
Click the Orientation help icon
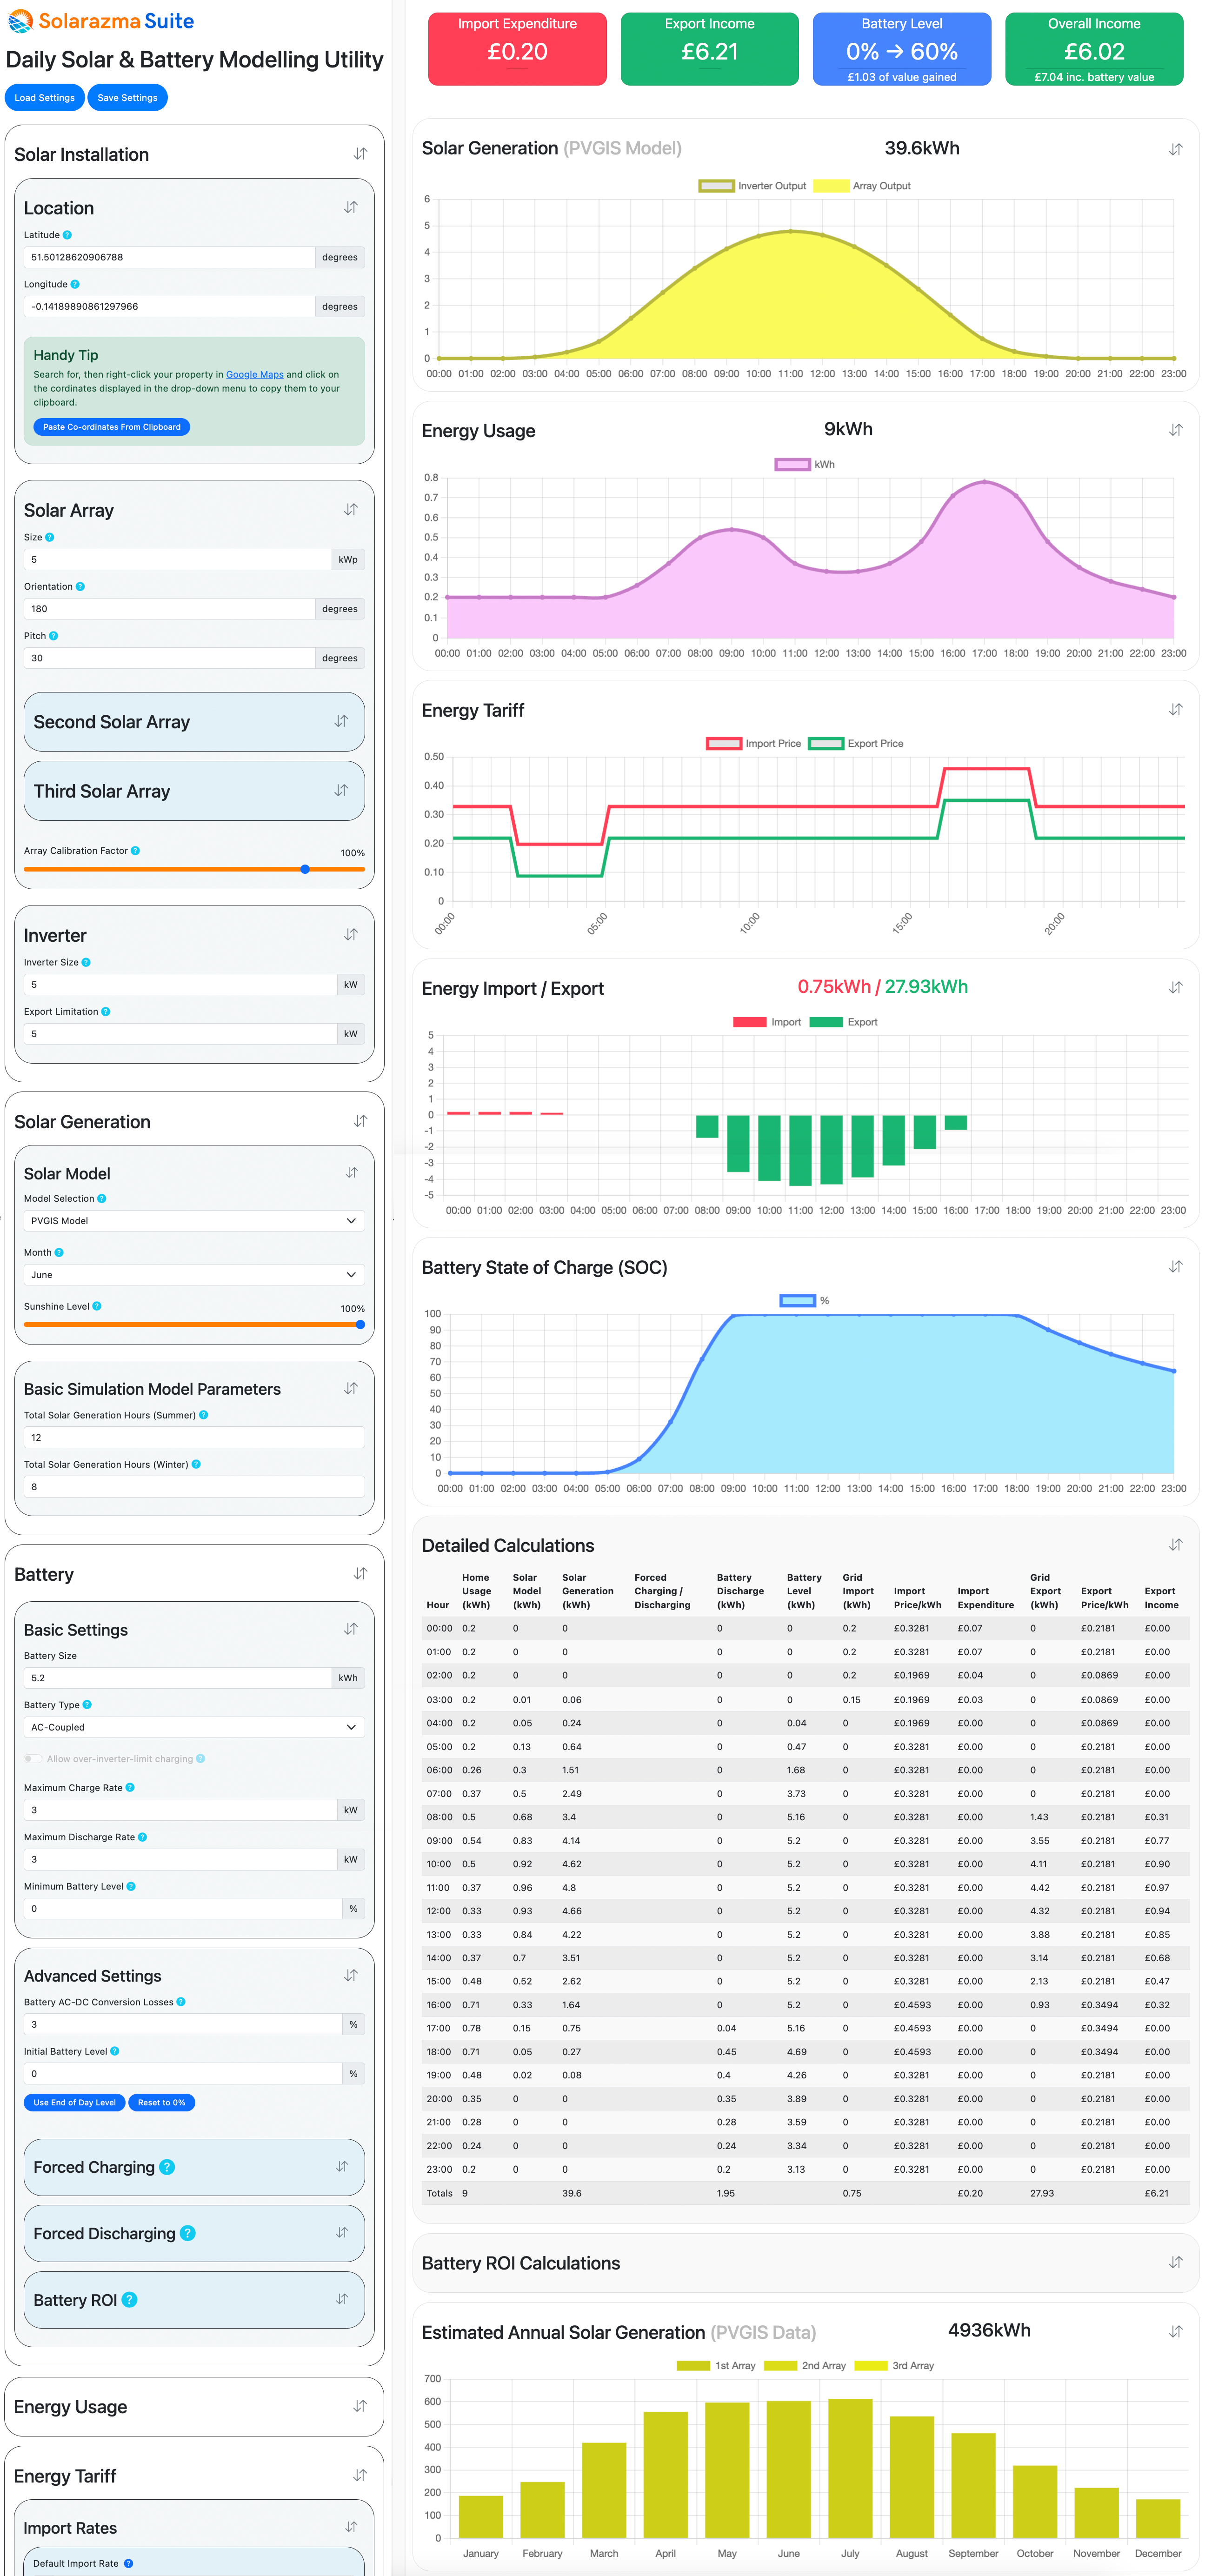80,586
